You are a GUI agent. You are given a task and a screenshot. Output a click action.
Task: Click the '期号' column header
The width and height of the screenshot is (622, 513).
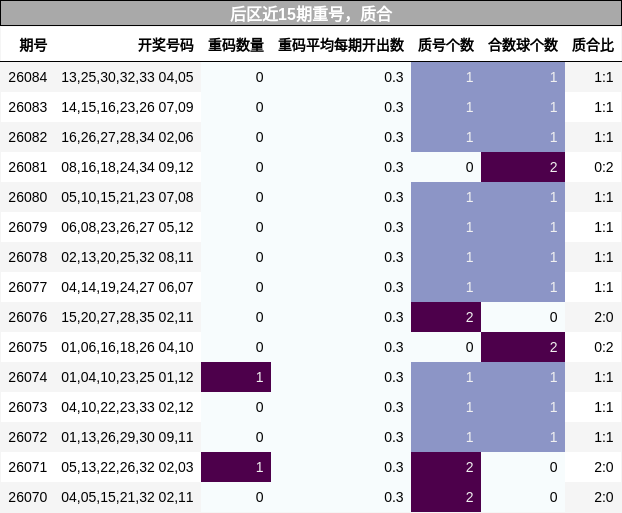click(33, 45)
